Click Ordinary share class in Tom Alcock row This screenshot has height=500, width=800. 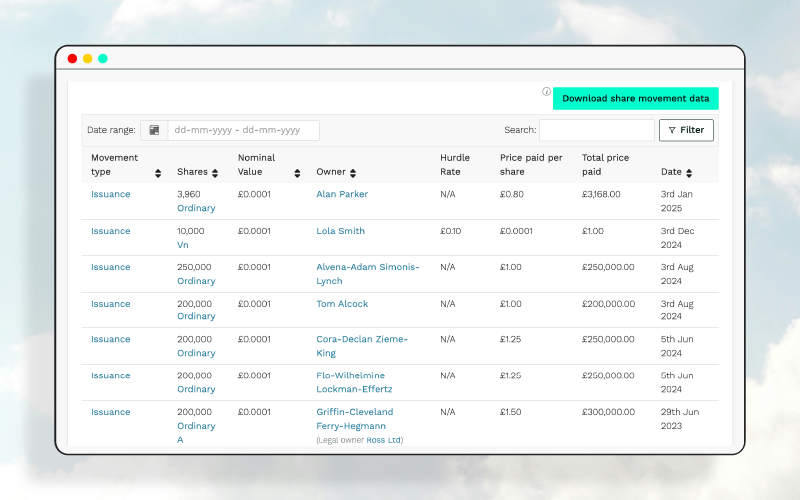coord(196,316)
